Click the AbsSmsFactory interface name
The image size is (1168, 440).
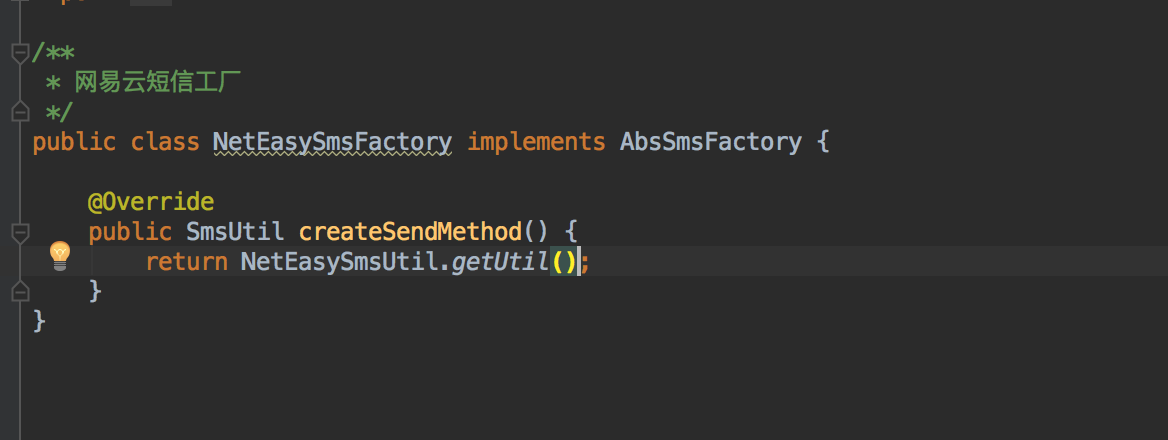click(710, 142)
